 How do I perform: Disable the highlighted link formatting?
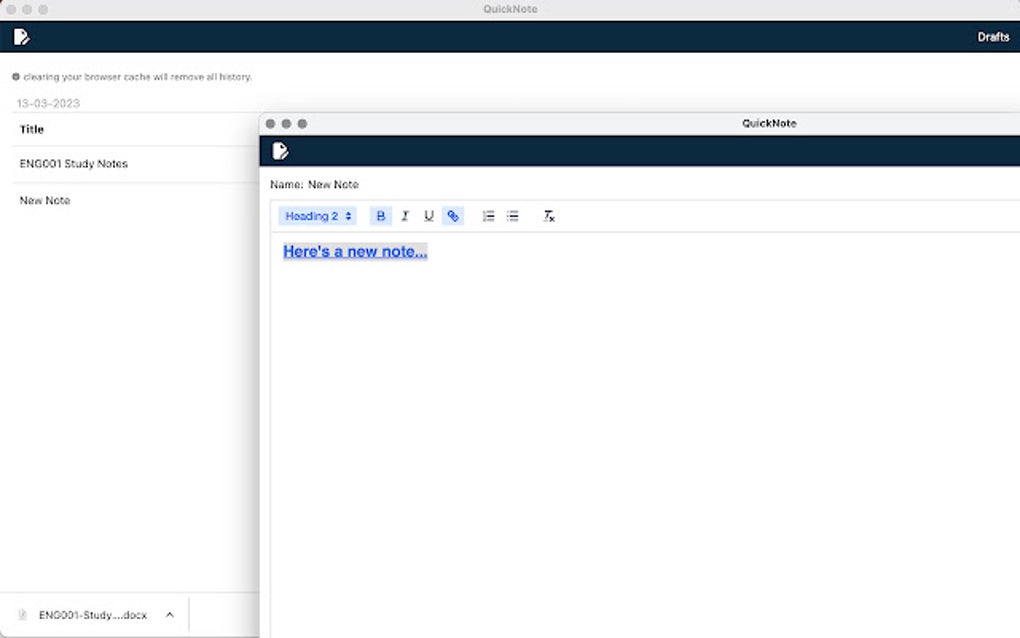[x=453, y=215]
